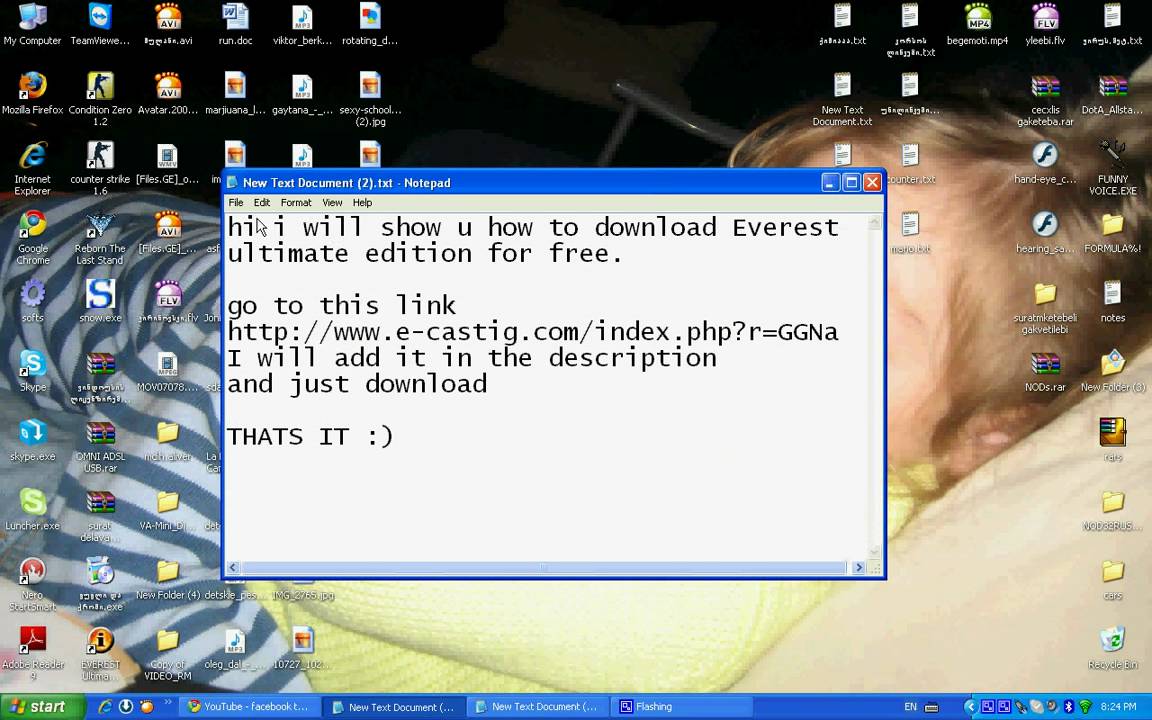The width and height of the screenshot is (1152, 720).
Task: Click the e-castig.com URL text line
Action: 533,332
